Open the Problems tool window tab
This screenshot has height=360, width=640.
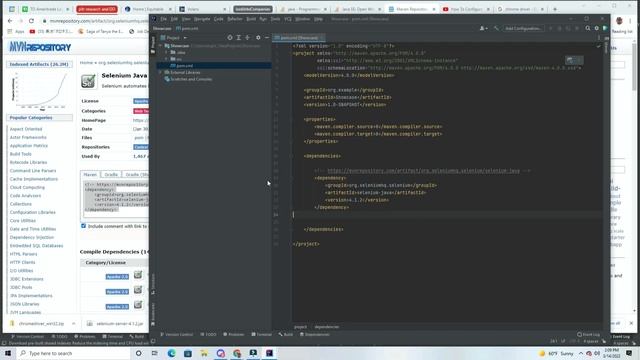[234, 334]
